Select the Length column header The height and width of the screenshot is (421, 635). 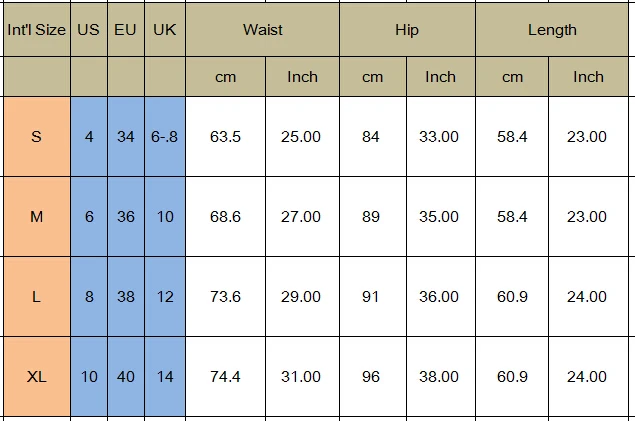552,30
